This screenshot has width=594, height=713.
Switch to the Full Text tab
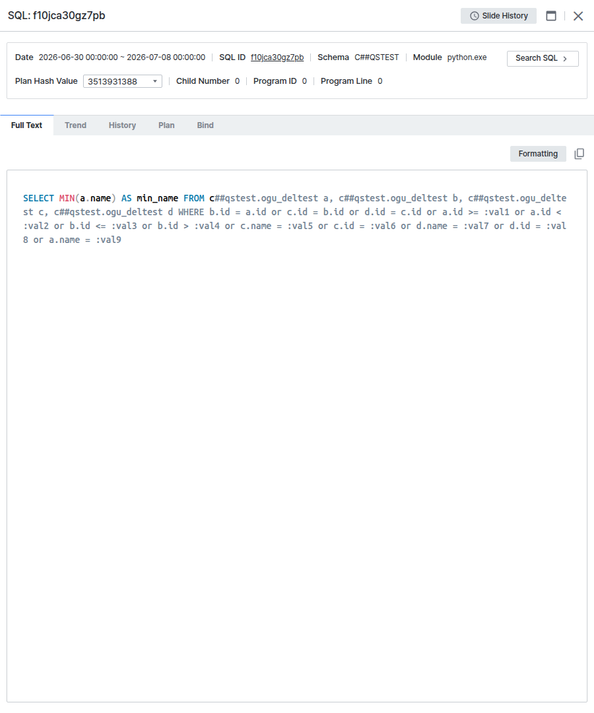(x=26, y=125)
